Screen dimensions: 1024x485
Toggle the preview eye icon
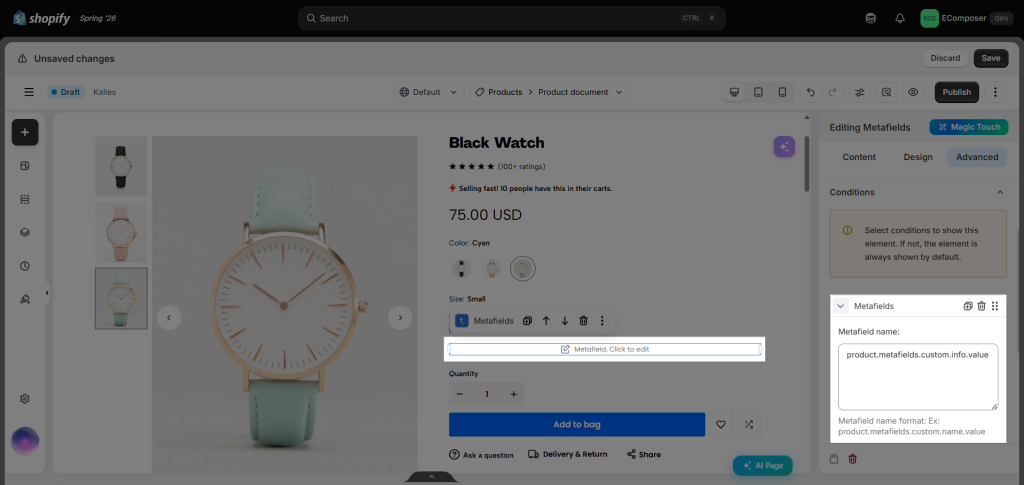[x=913, y=92]
